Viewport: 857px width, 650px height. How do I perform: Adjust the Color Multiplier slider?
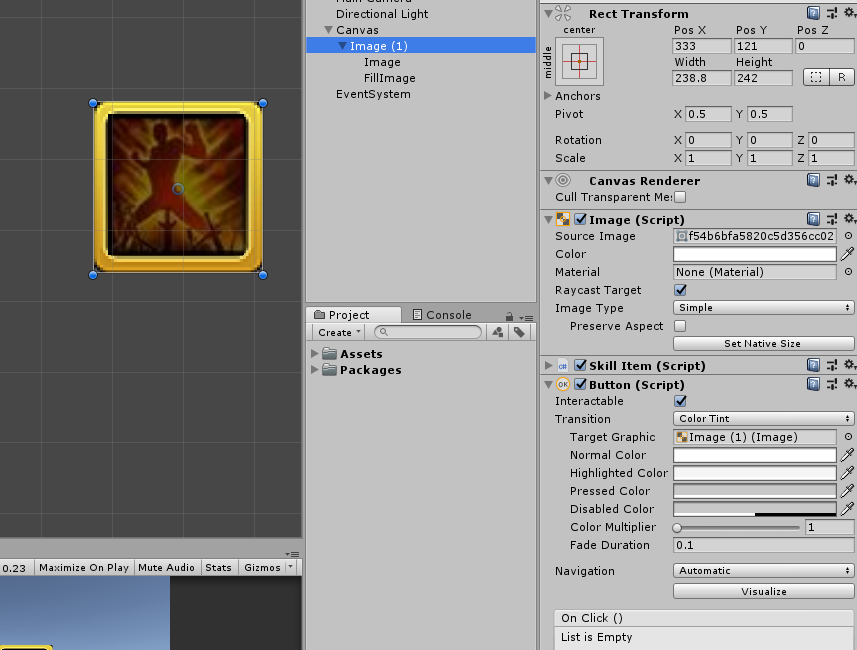[x=736, y=528]
